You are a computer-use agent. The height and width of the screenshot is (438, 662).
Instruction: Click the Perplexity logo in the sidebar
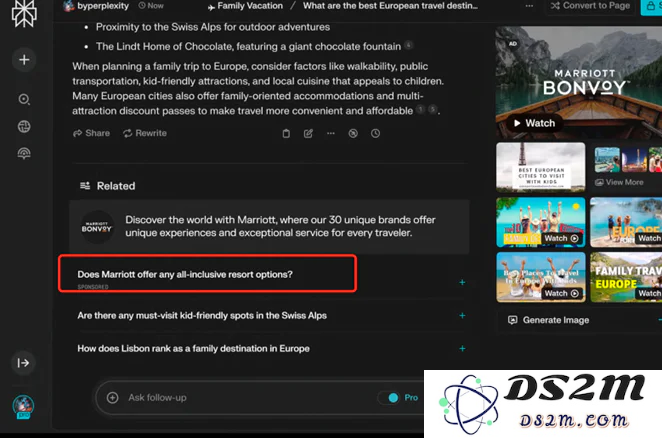point(24,14)
